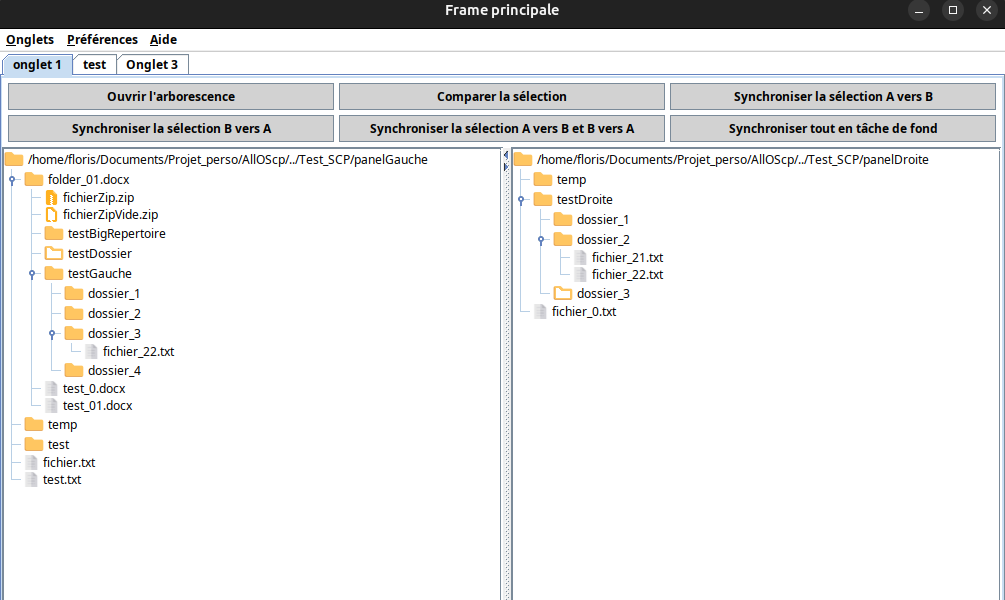Screen dimensions: 1005x600
Task: Click the test_0.docx file icon
Action: (51, 388)
